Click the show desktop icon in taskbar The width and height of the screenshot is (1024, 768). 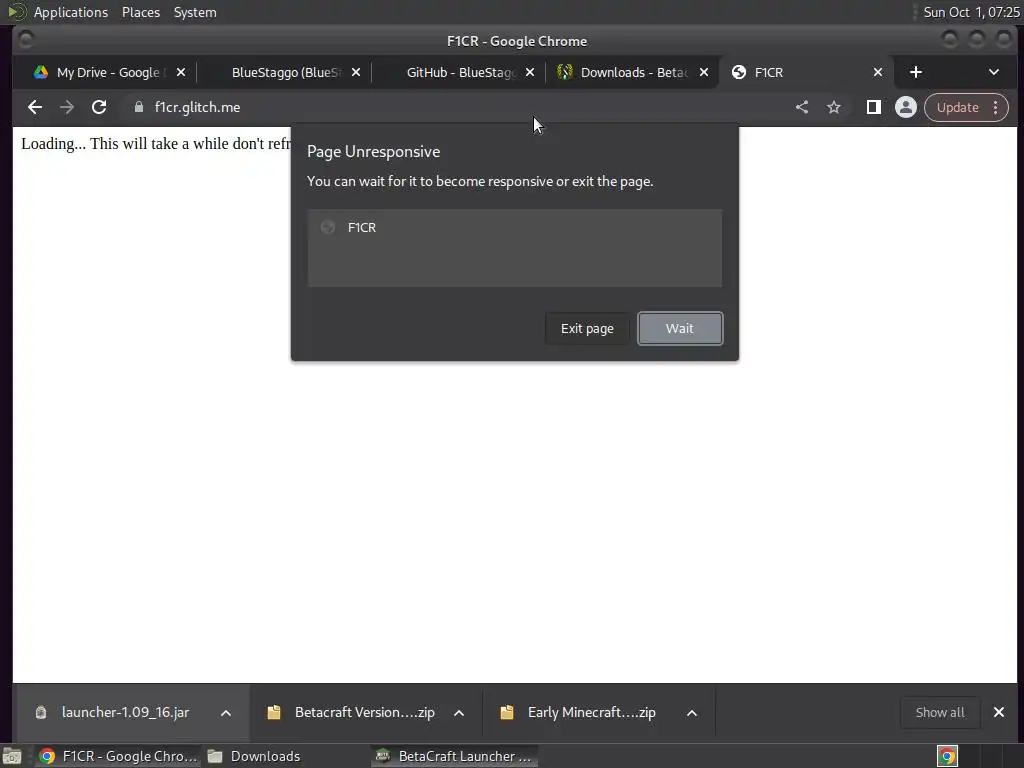point(12,756)
